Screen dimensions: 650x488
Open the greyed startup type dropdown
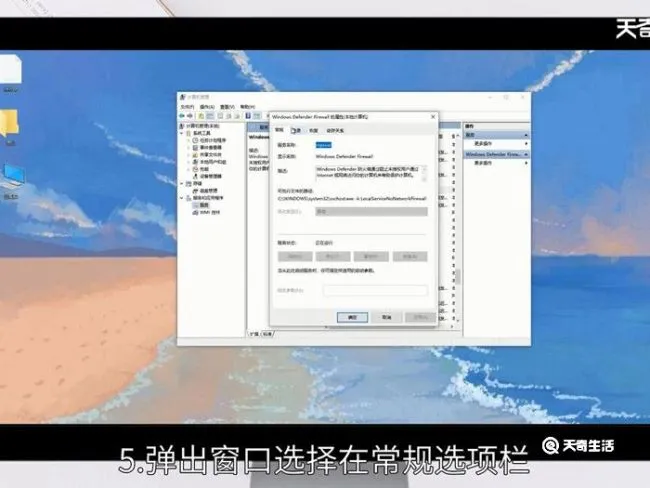click(371, 211)
